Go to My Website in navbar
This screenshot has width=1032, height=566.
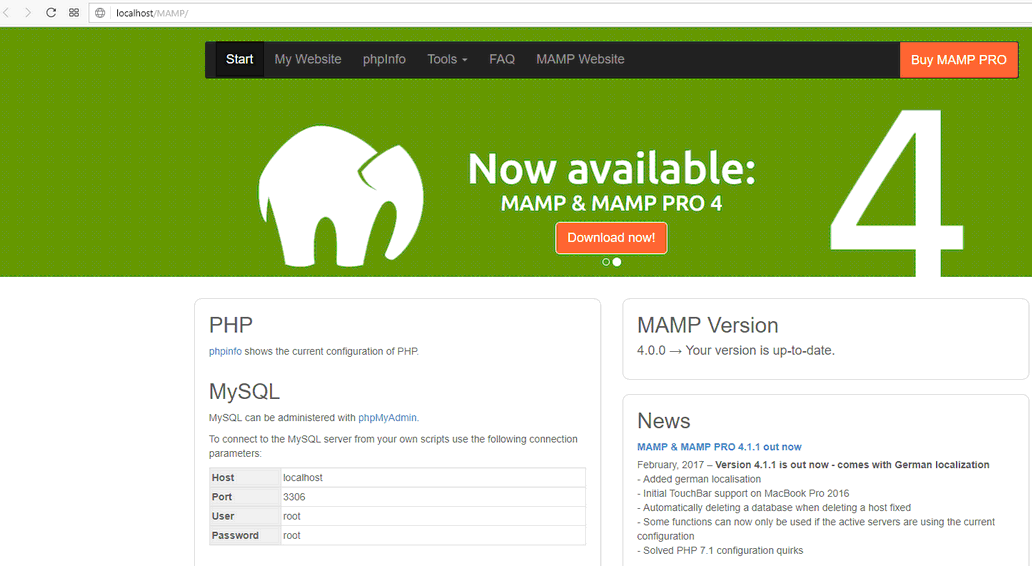308,59
